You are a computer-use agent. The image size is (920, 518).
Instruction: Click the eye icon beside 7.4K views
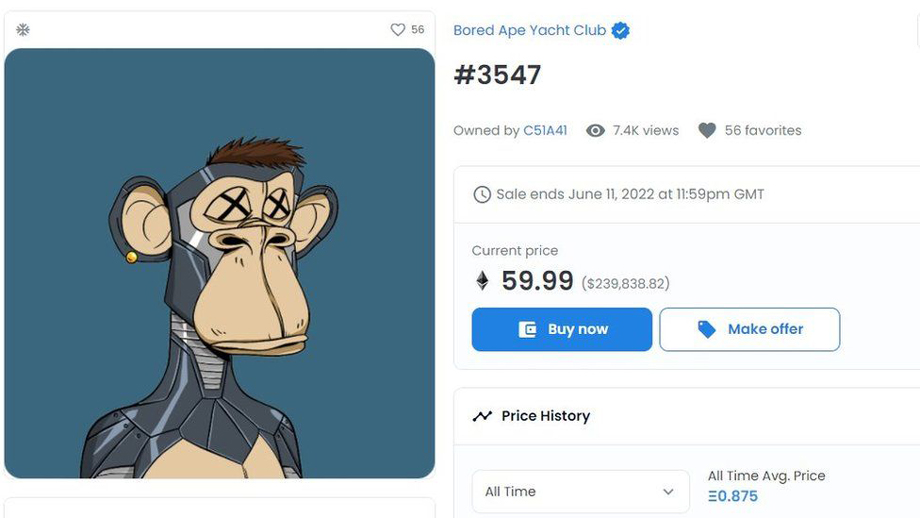(x=595, y=130)
